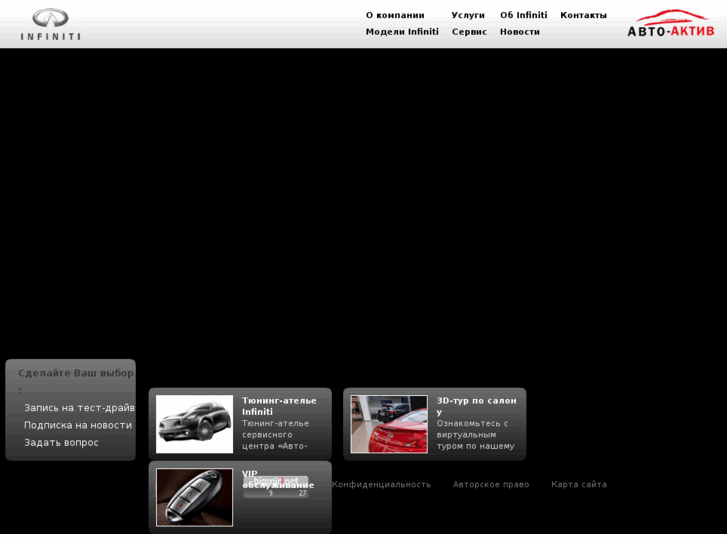727x545 pixels.
Task: Click the Ознакомьтесь с виртуальным туром text
Action: (x=476, y=435)
